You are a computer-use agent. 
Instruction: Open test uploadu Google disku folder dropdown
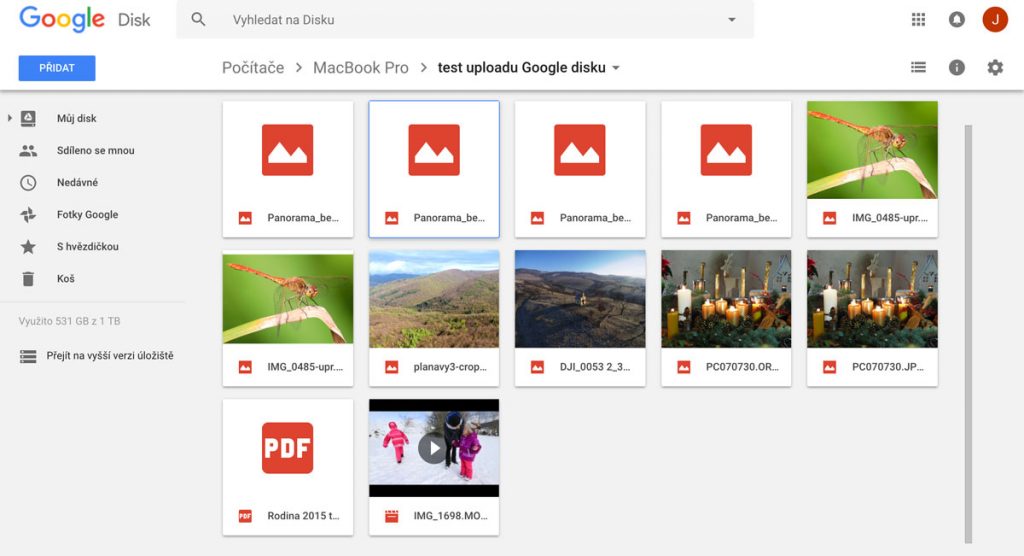(x=616, y=68)
